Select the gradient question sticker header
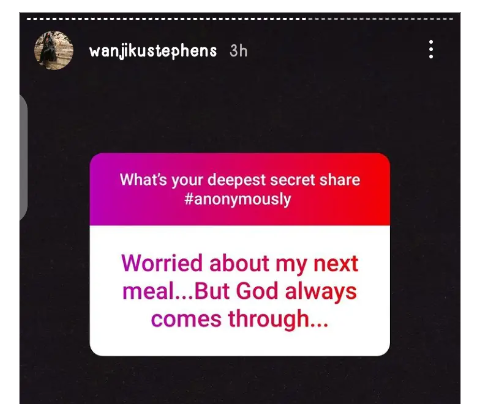This screenshot has height=410, width=480. pyautogui.click(x=240, y=189)
